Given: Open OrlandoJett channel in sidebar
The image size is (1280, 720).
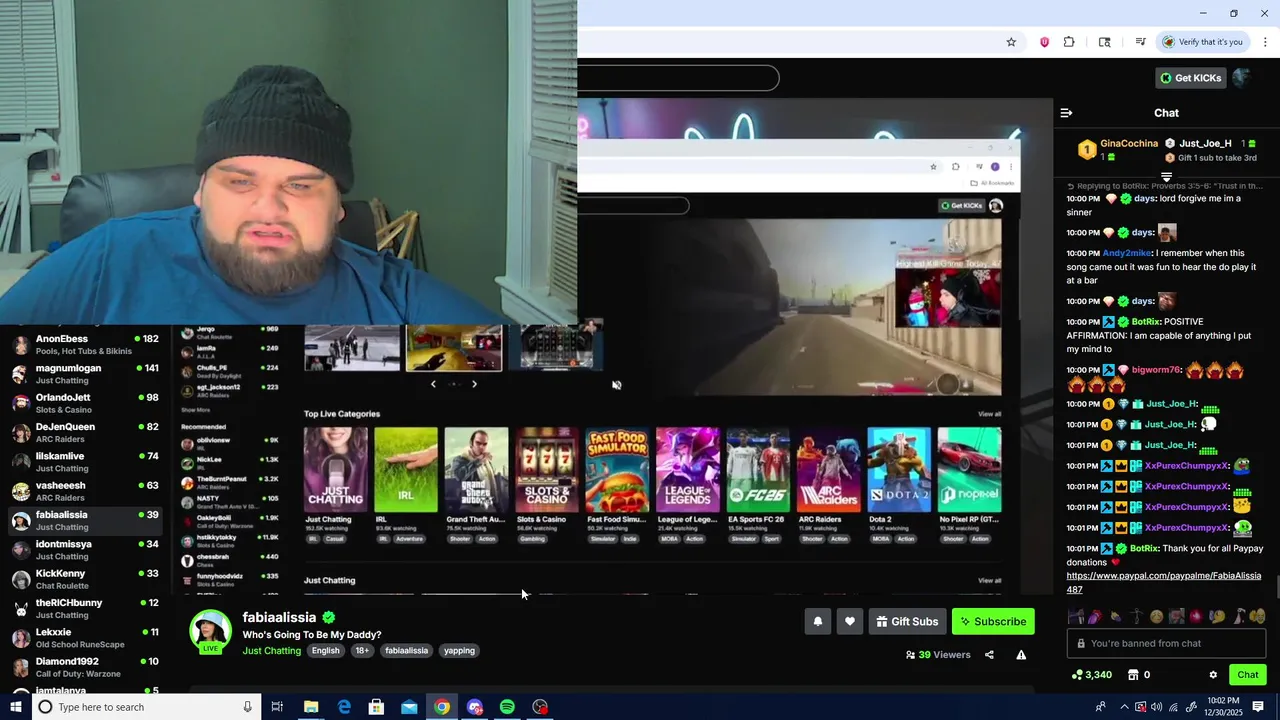Looking at the screenshot, I should pos(84,403).
